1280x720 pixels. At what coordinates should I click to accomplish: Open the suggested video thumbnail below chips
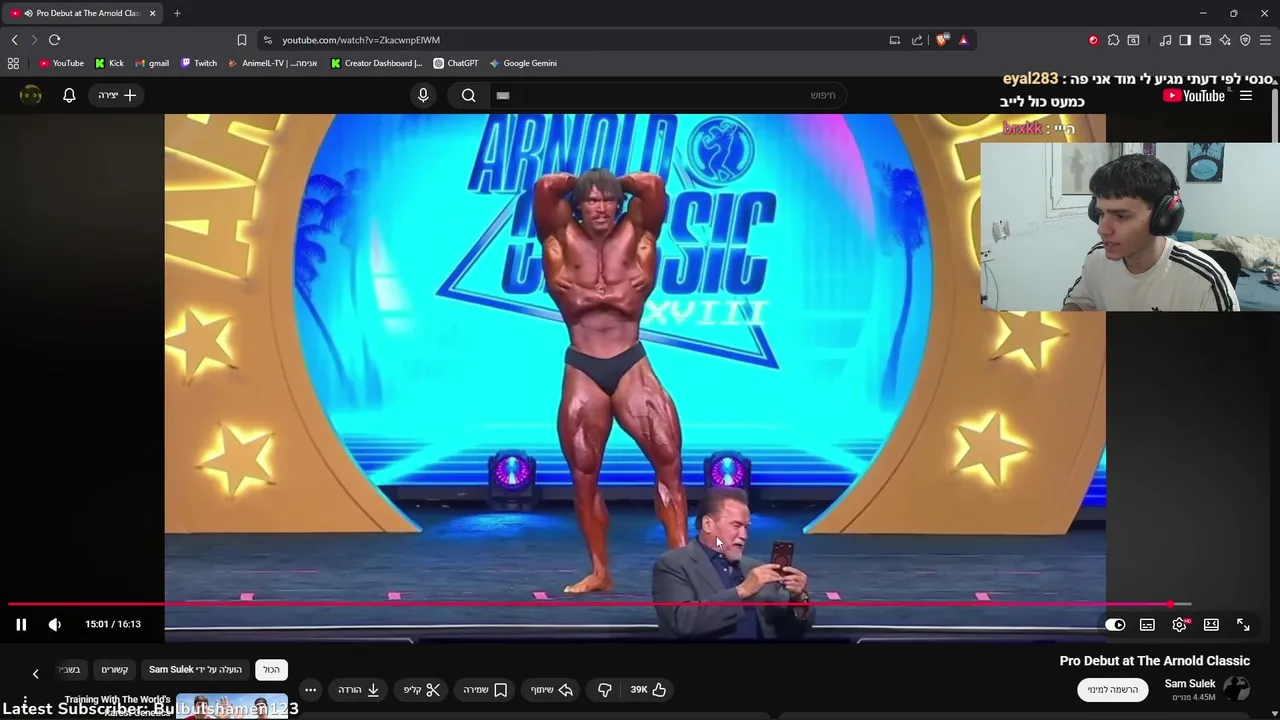(x=232, y=706)
